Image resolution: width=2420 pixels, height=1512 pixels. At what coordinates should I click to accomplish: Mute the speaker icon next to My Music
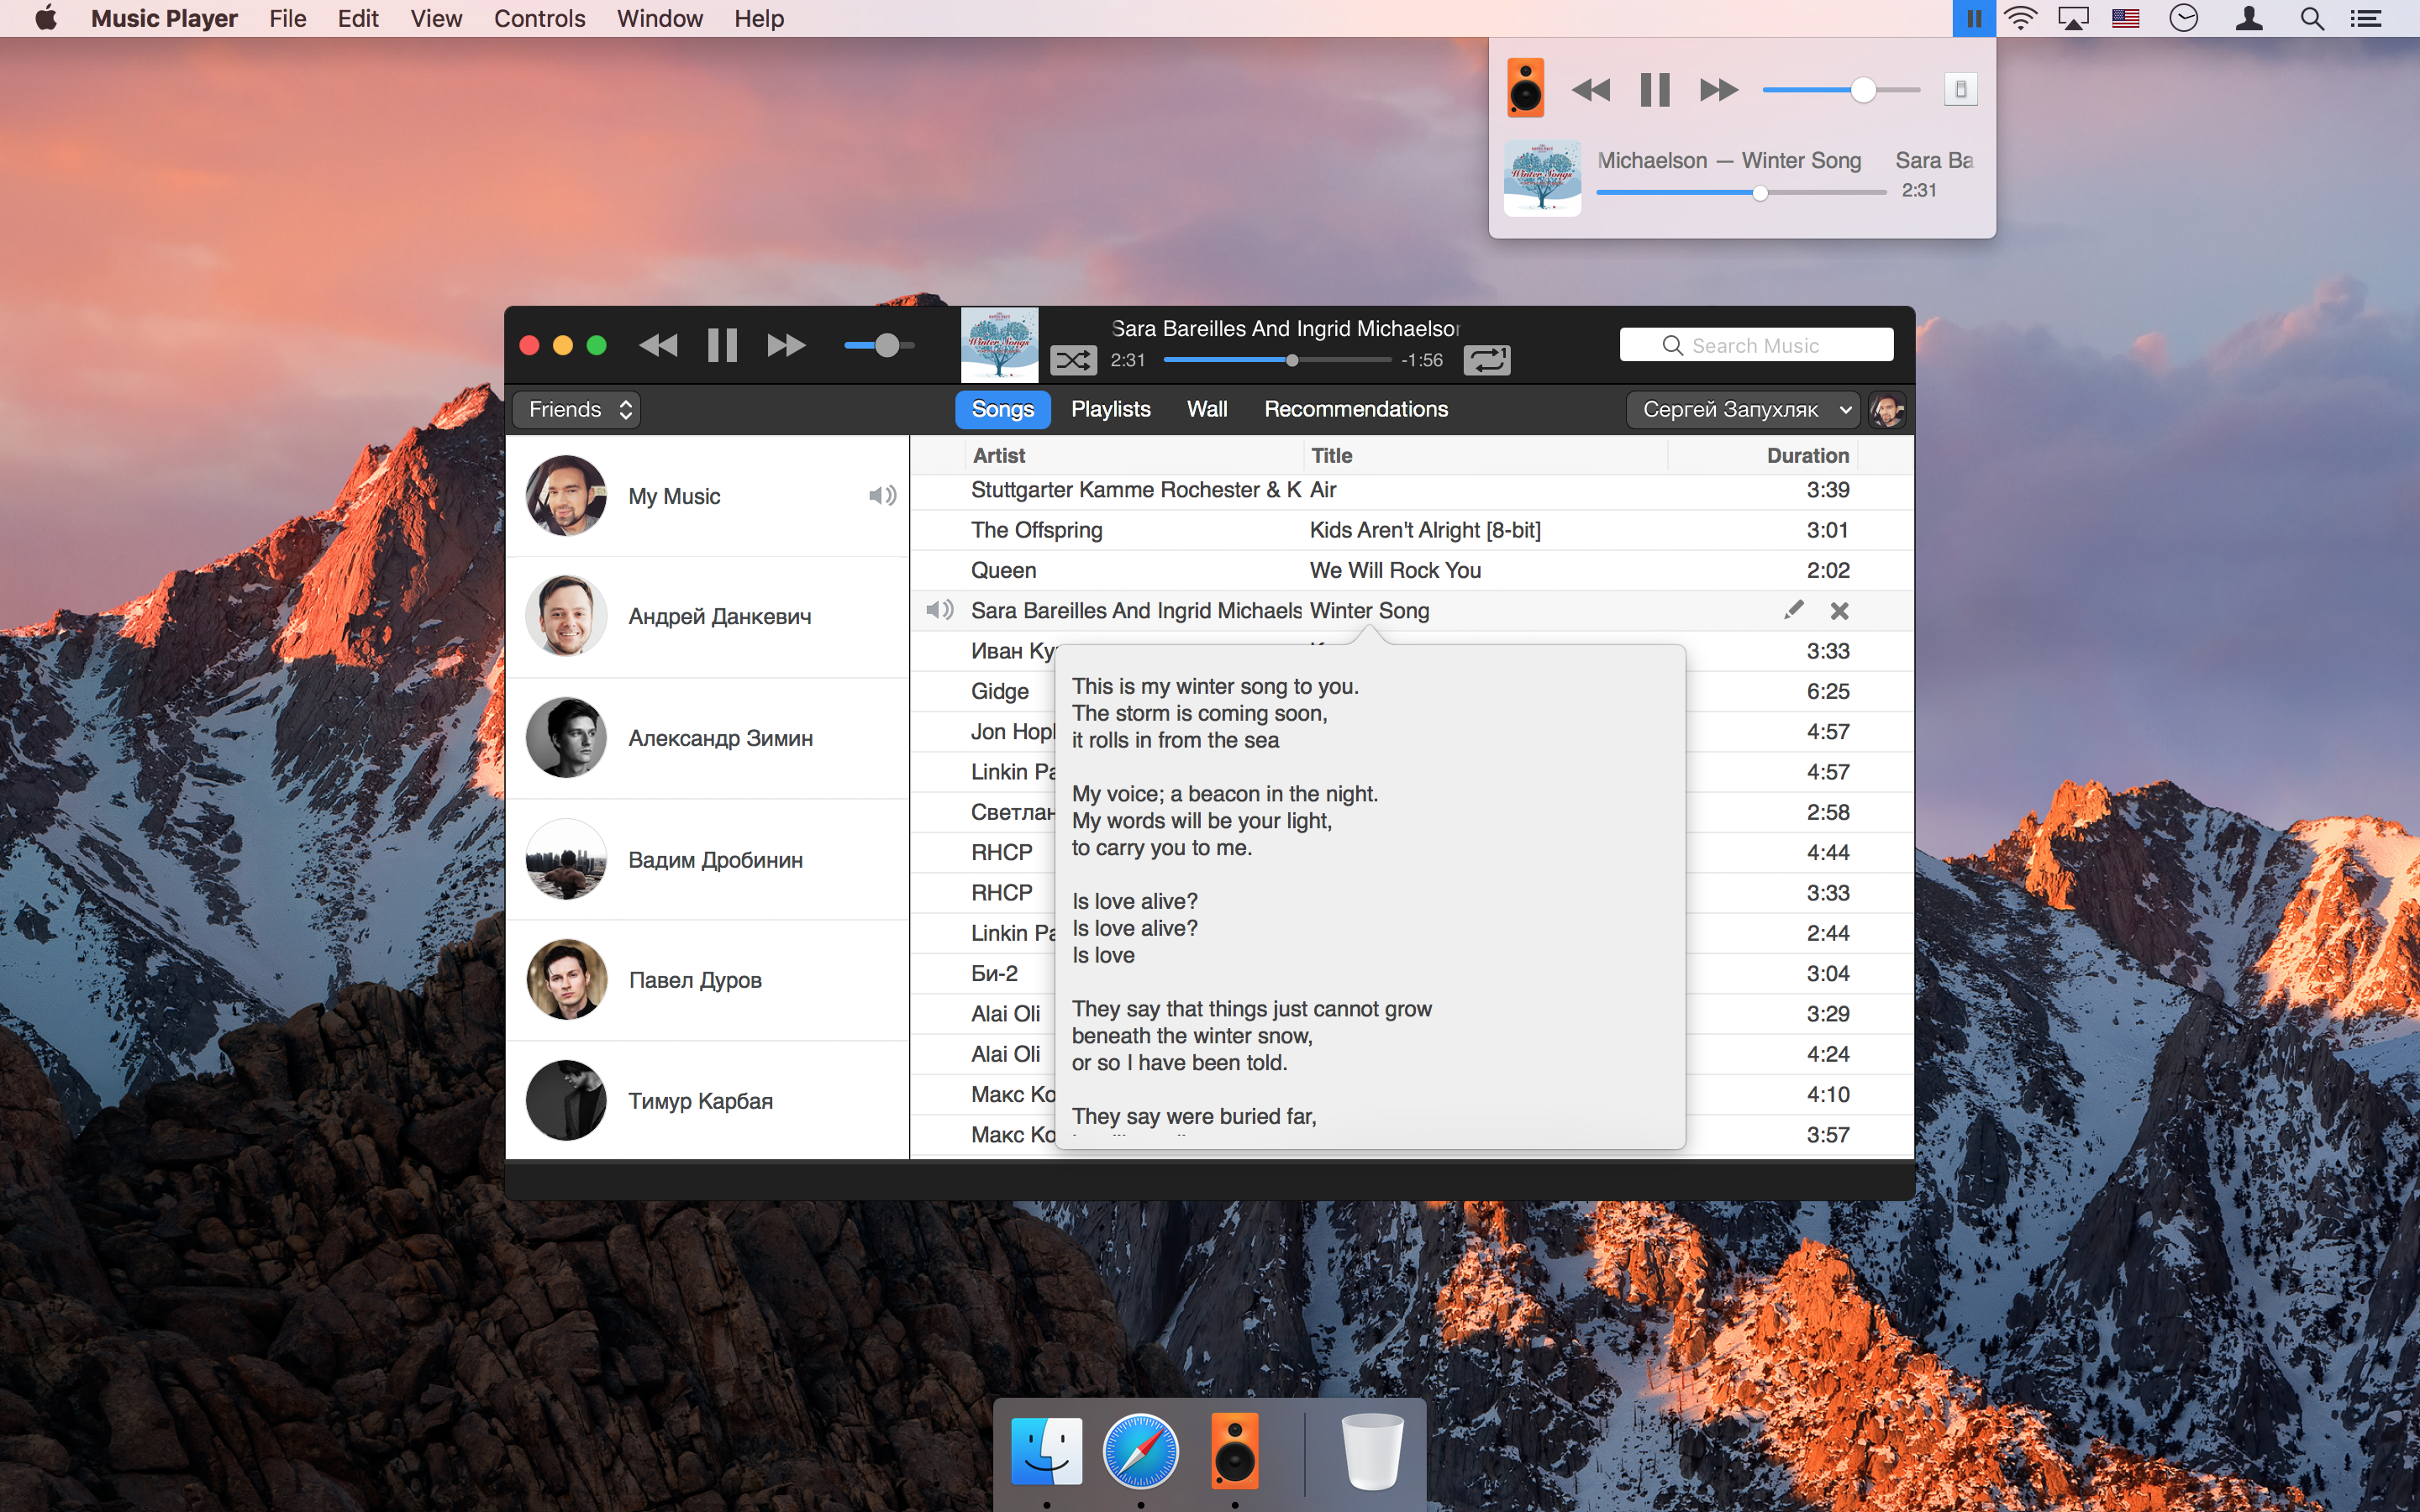point(881,495)
